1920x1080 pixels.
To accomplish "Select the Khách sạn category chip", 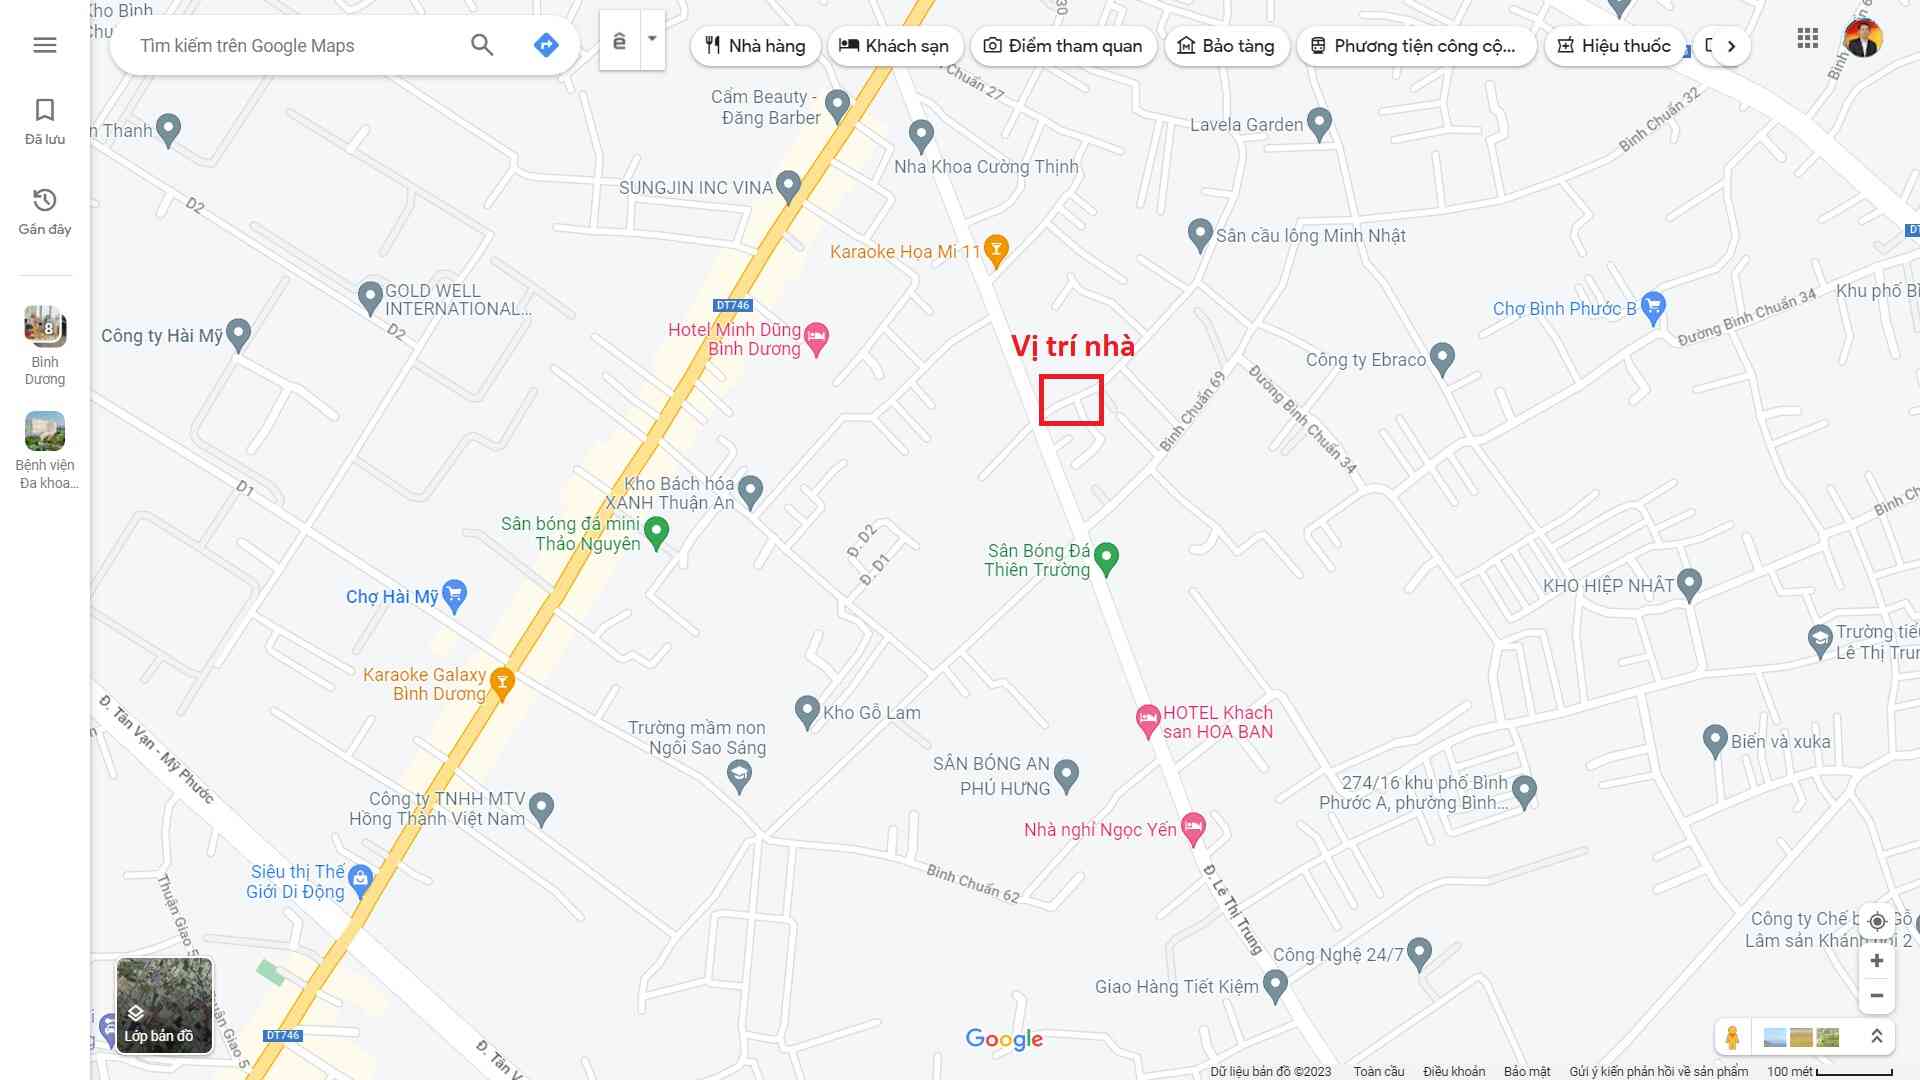I will (895, 46).
